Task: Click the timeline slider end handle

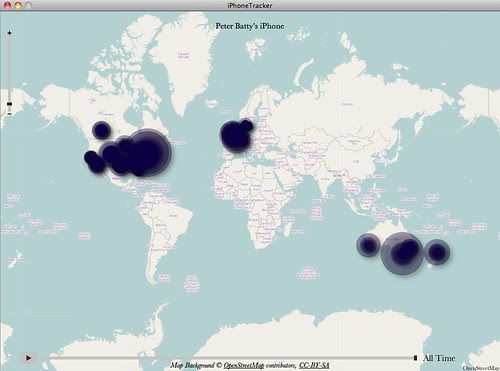Action: pos(415,358)
